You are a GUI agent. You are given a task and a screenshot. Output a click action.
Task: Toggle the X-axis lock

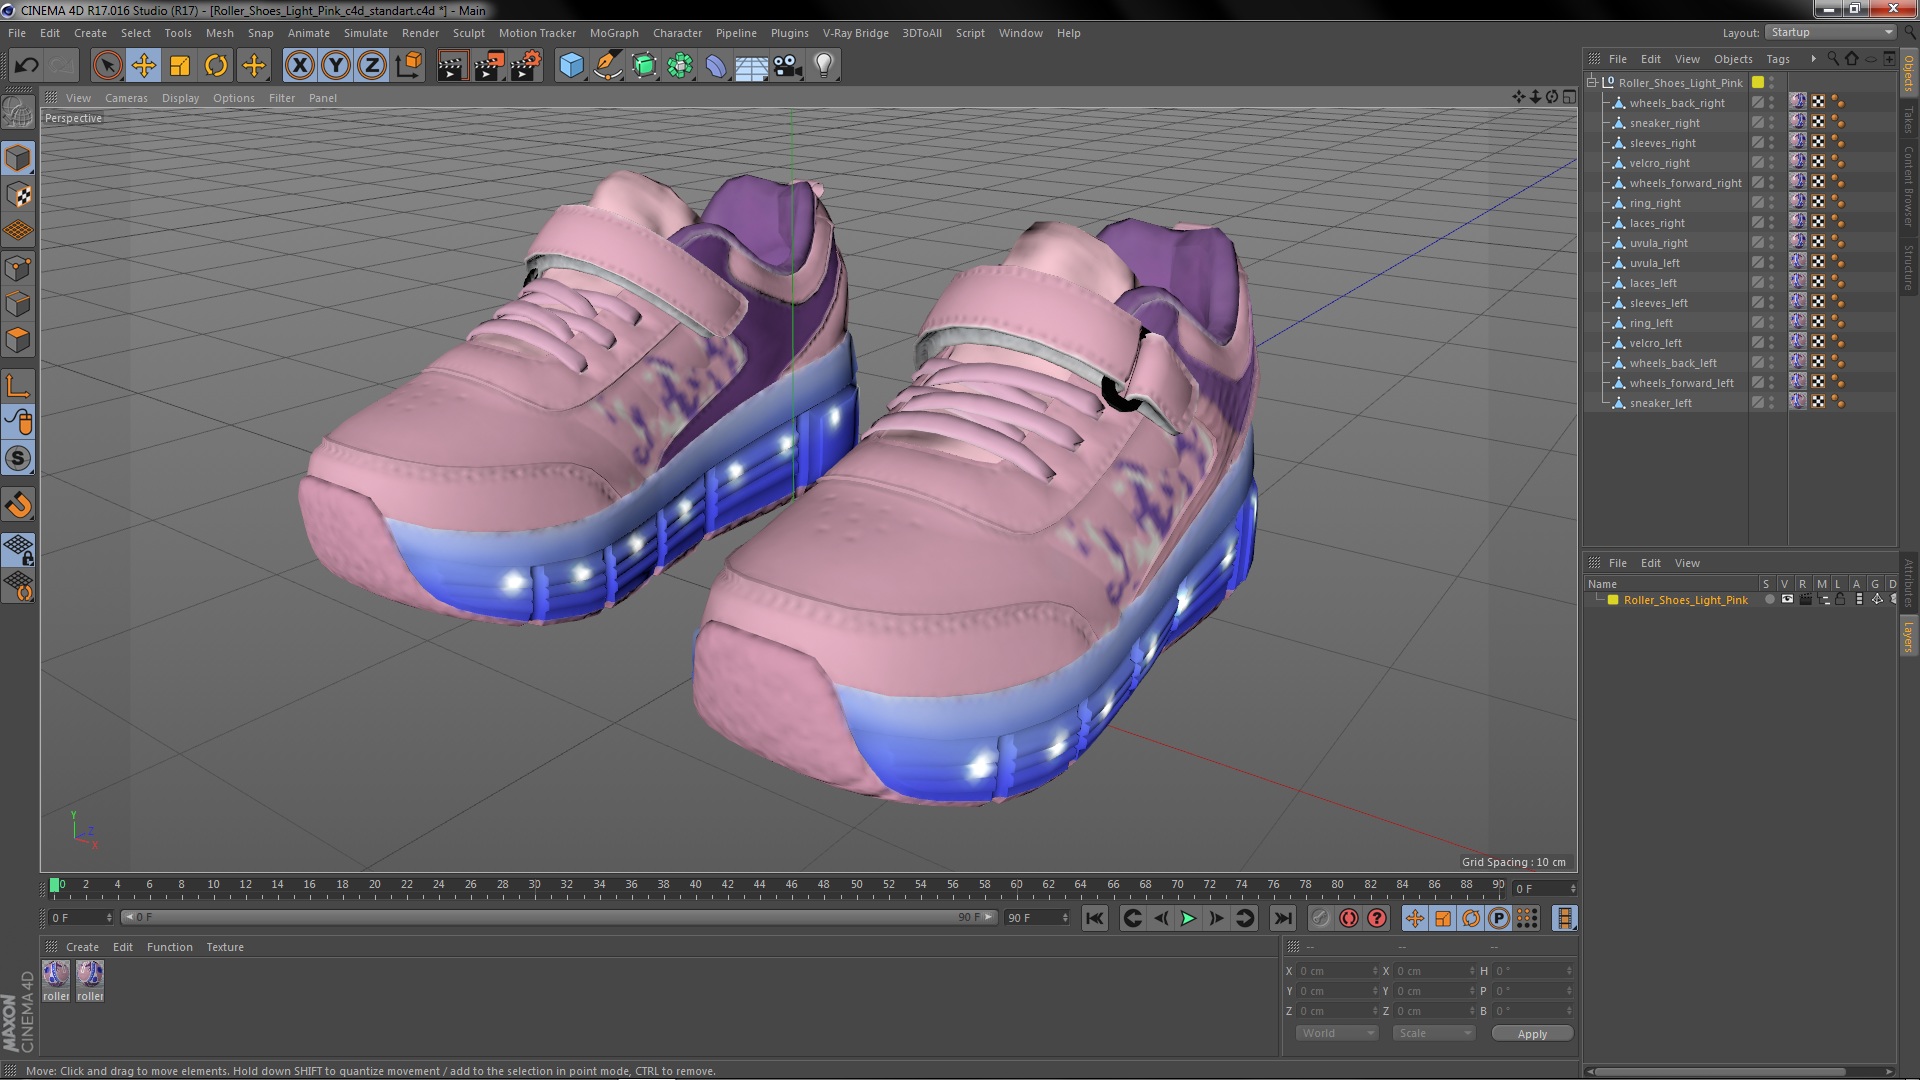(299, 66)
